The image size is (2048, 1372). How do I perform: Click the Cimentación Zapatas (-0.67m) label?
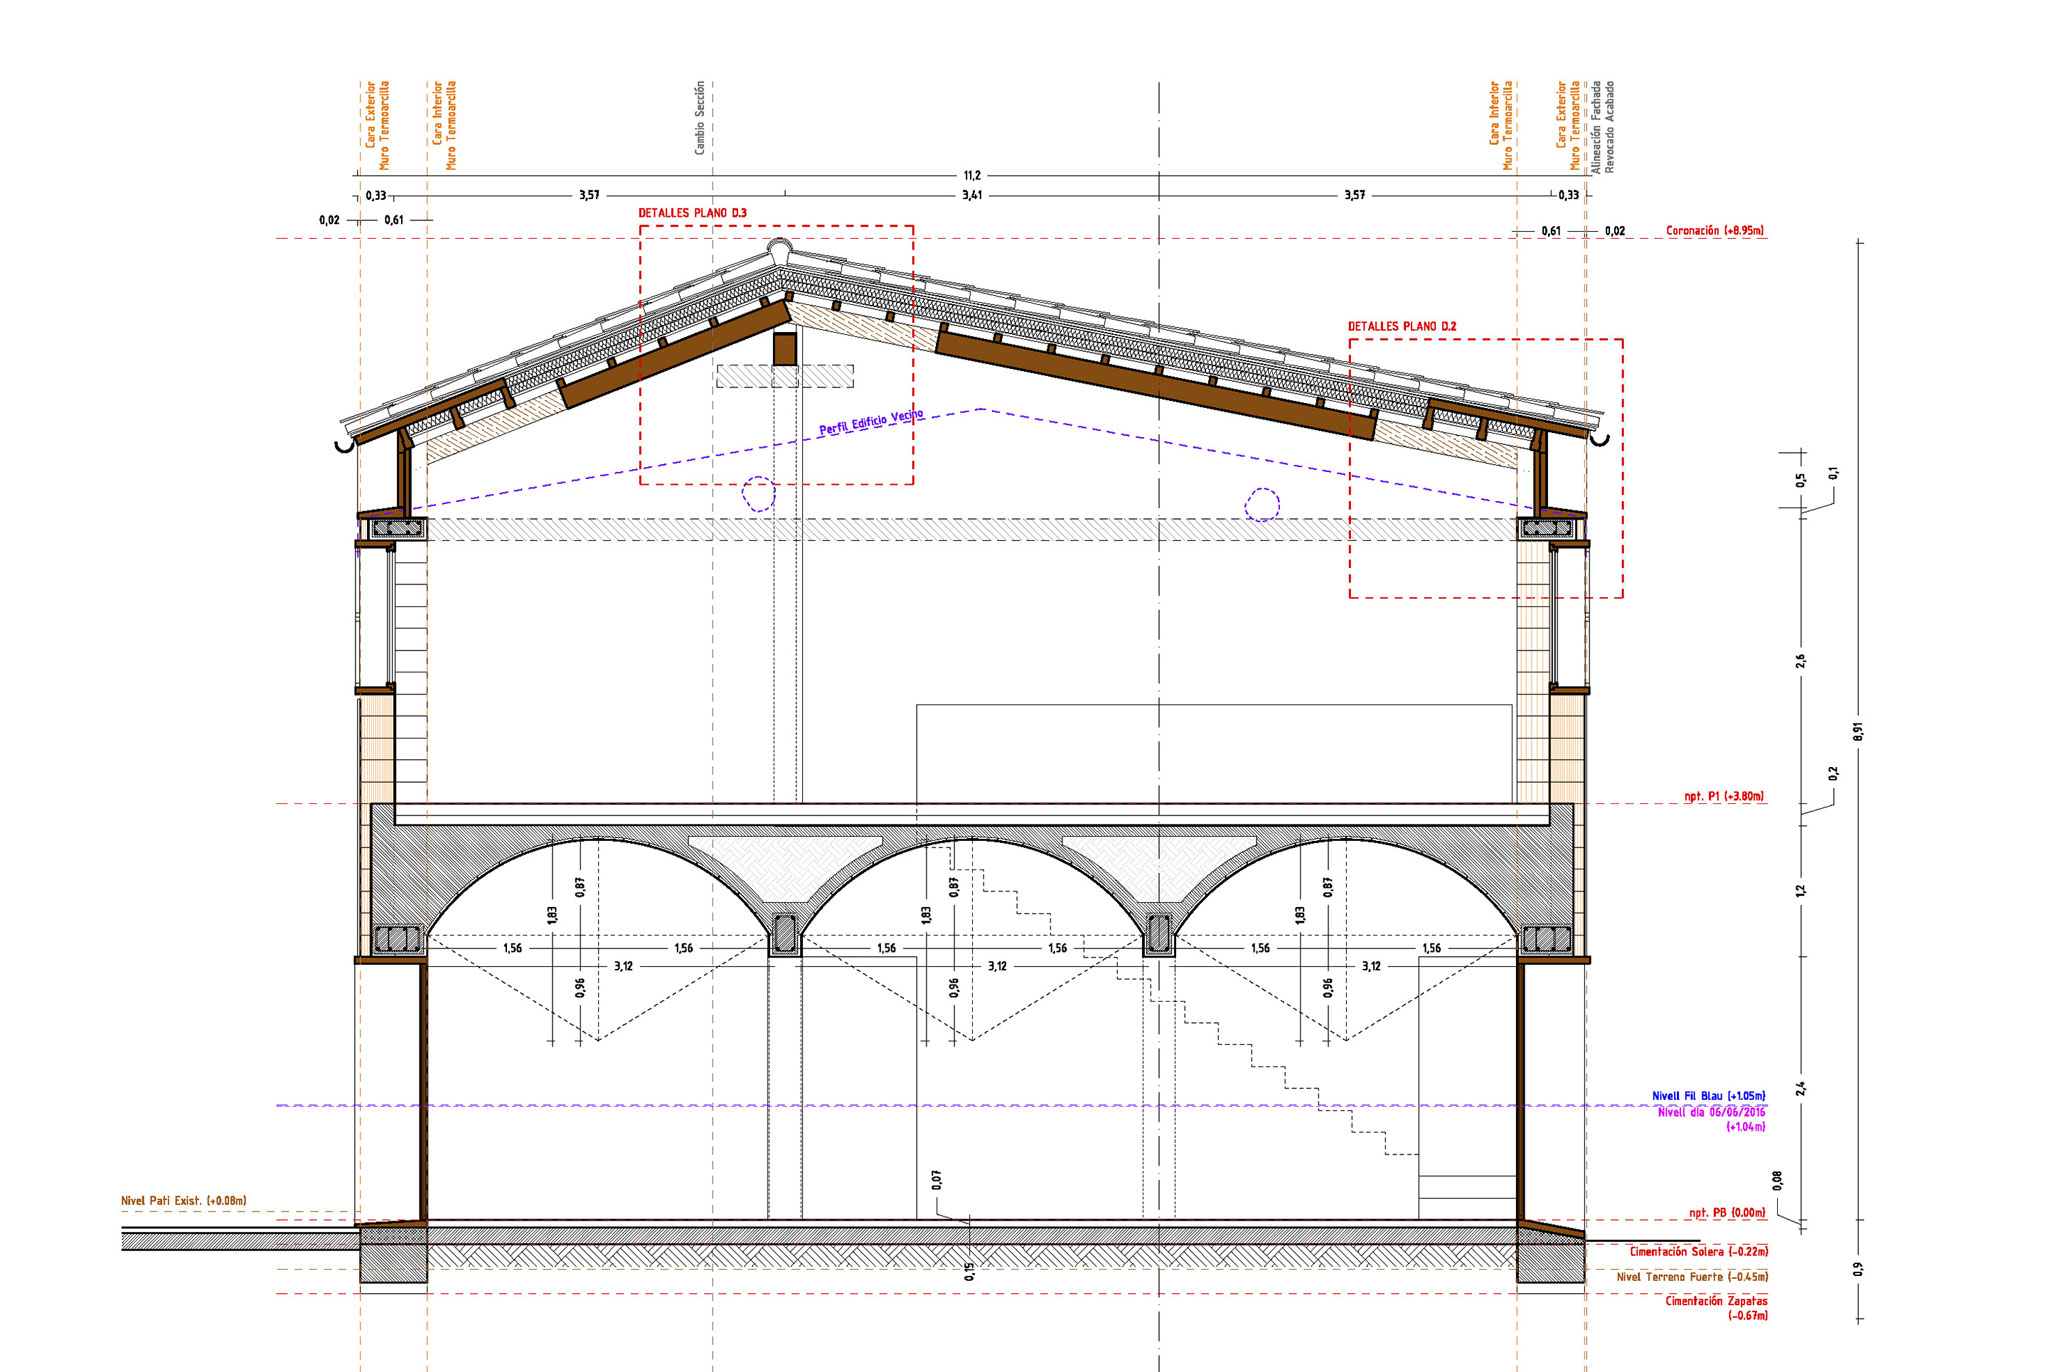[x=1716, y=1308]
